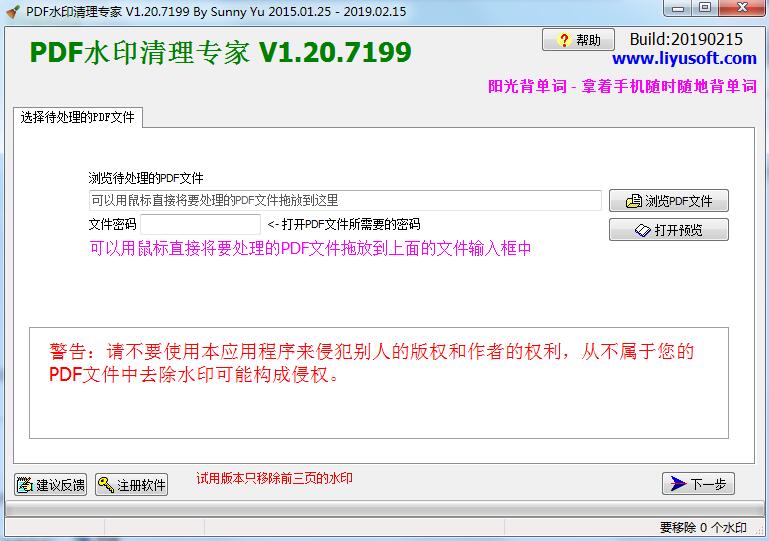Click the 阳光背单词 promotional link
This screenshot has height=541, width=769.
[621, 86]
